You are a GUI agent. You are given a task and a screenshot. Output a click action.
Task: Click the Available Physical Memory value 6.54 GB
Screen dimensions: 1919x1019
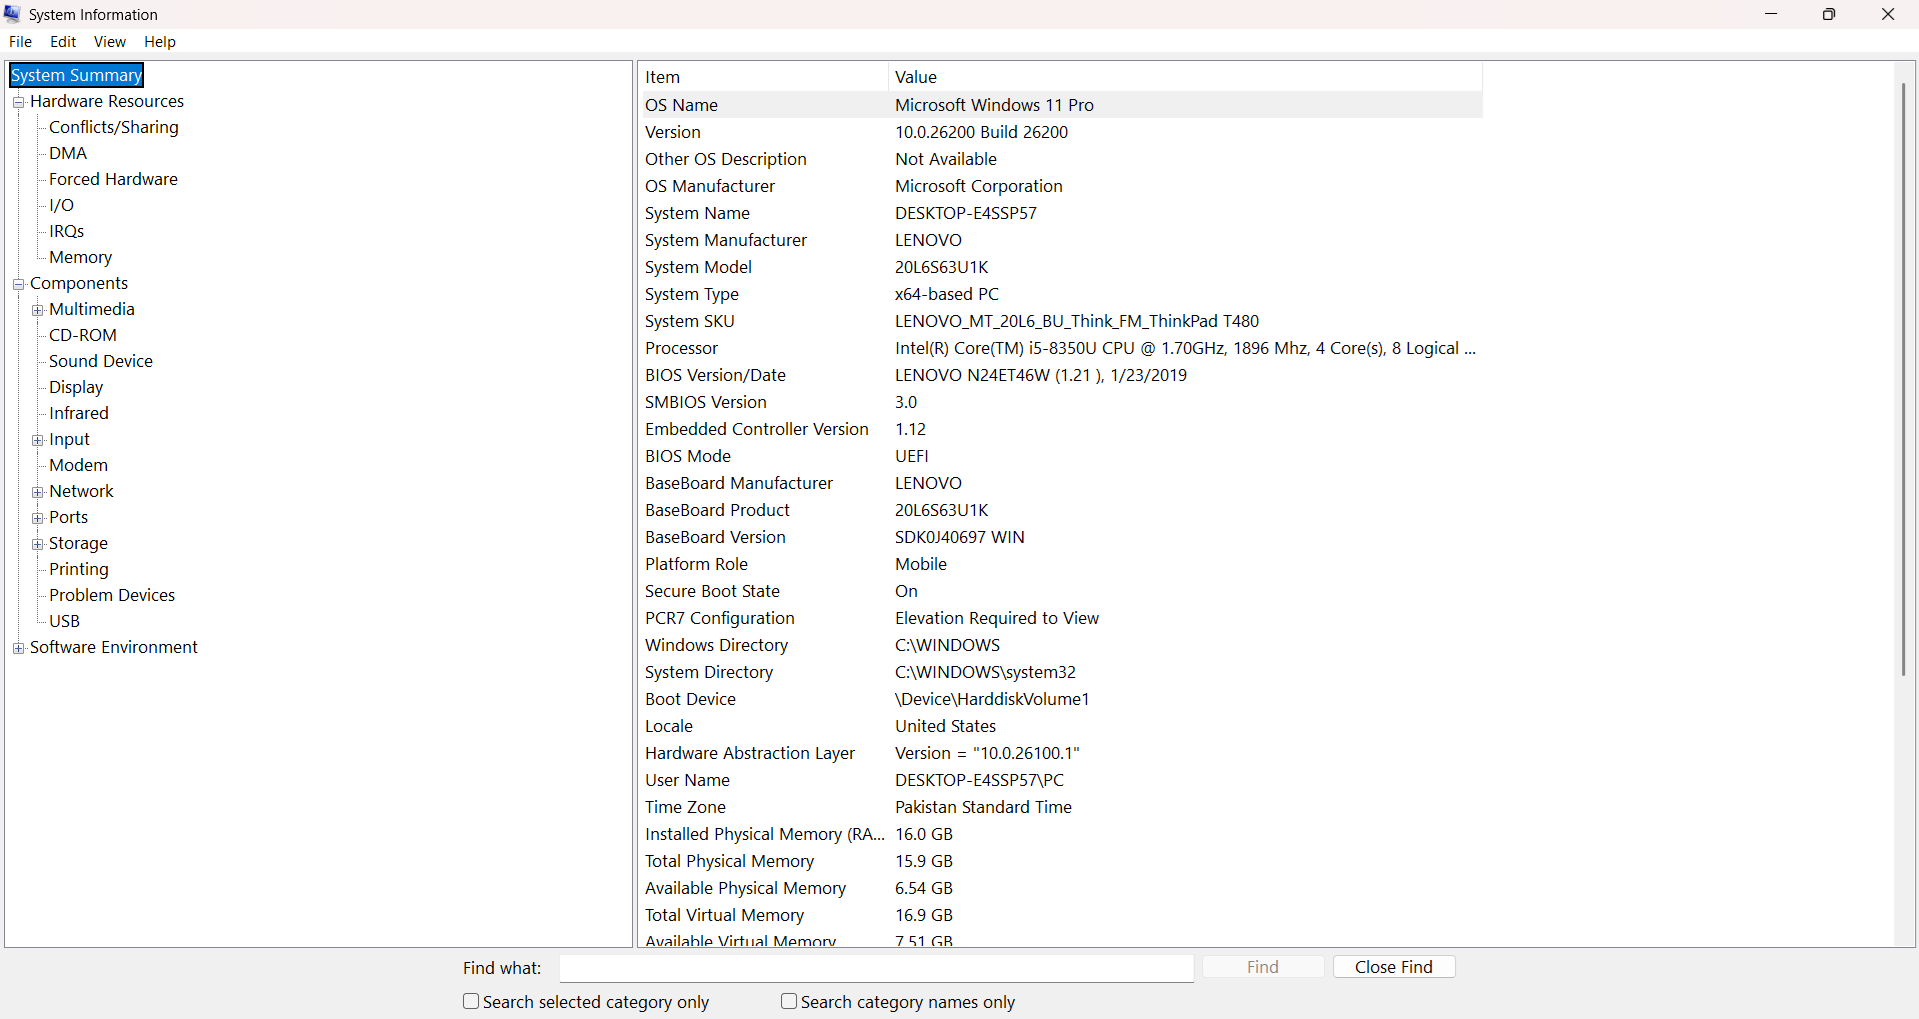point(924,888)
